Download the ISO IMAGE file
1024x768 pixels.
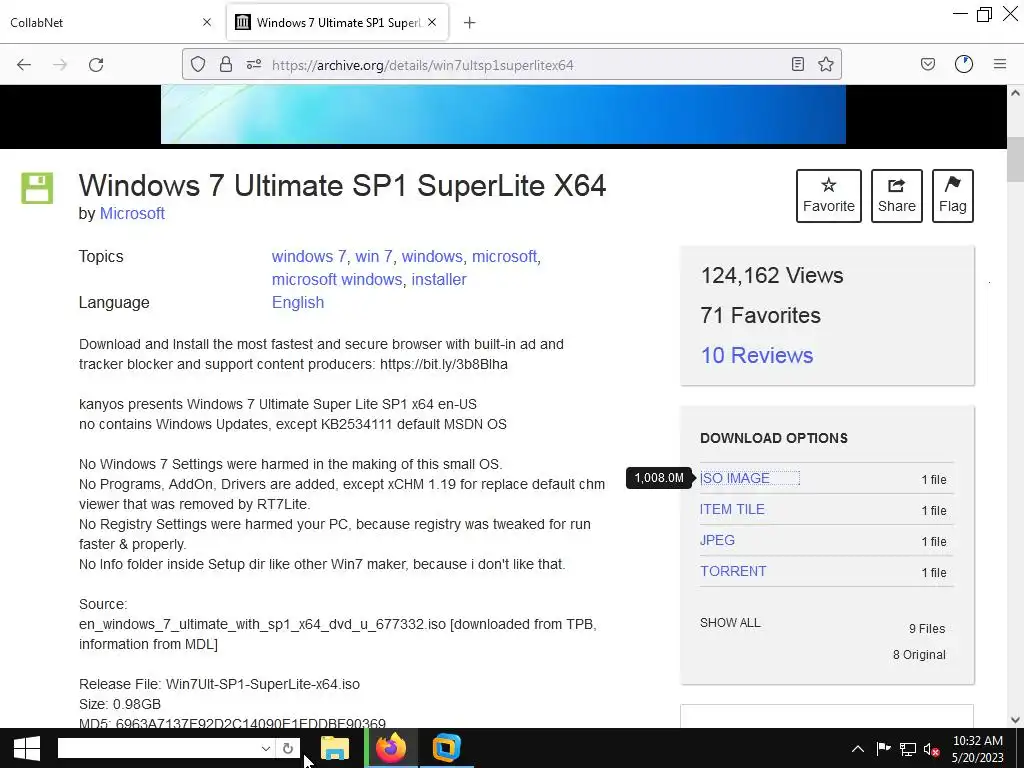click(735, 478)
